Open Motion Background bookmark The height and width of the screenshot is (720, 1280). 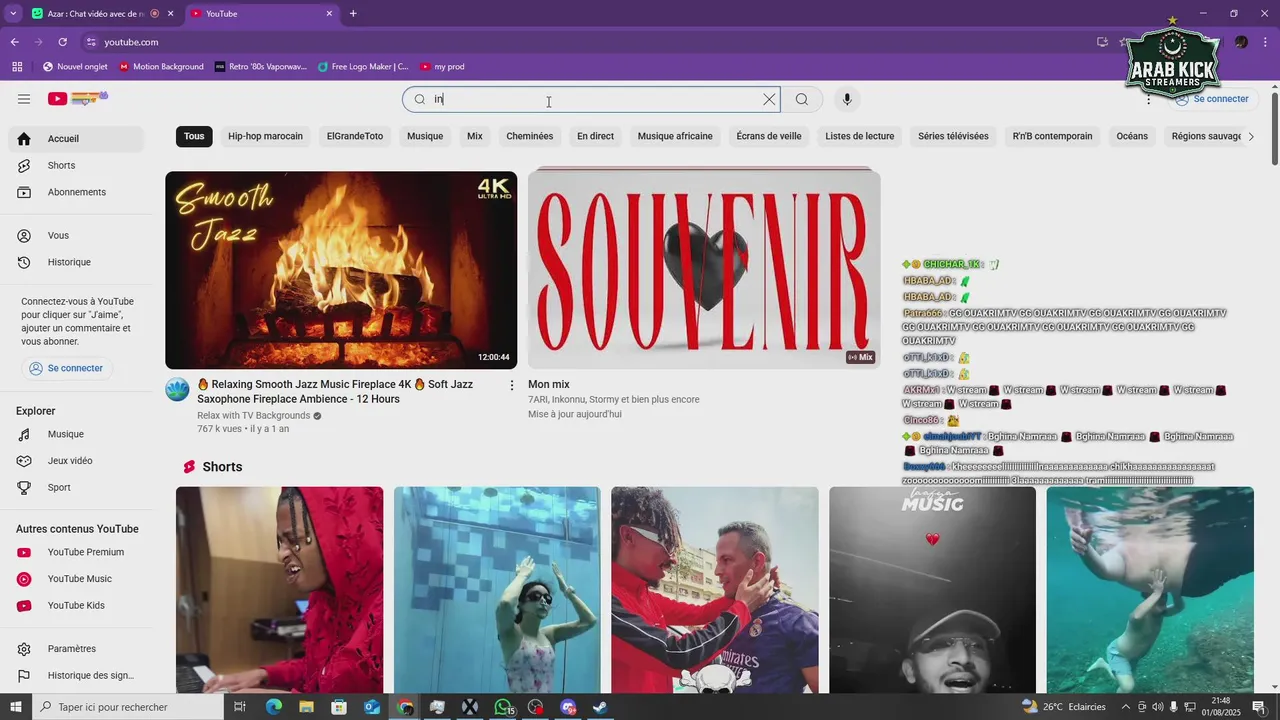[x=161, y=67]
